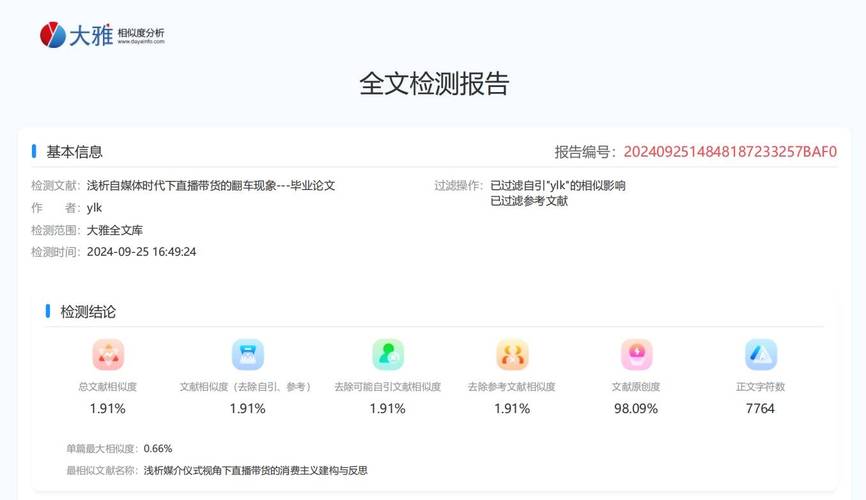The height and width of the screenshot is (500, 866).
Task: Open most similar document 浅析媒介仪式视角下直播带货的消费主义建构与反思
Action: [x=256, y=471]
